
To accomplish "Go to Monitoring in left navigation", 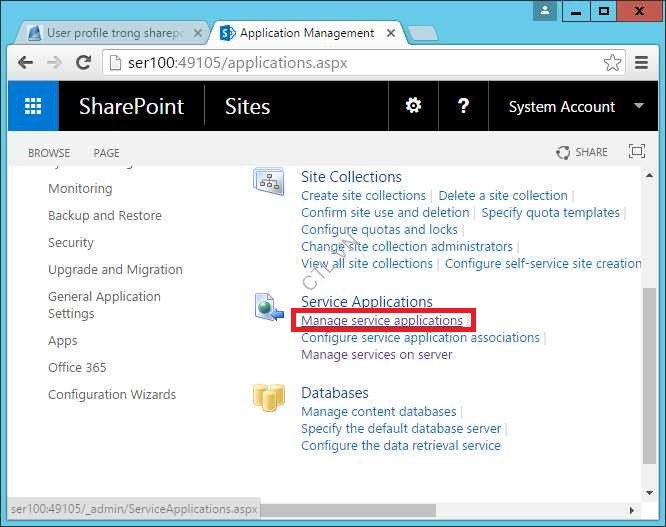I will point(80,189).
